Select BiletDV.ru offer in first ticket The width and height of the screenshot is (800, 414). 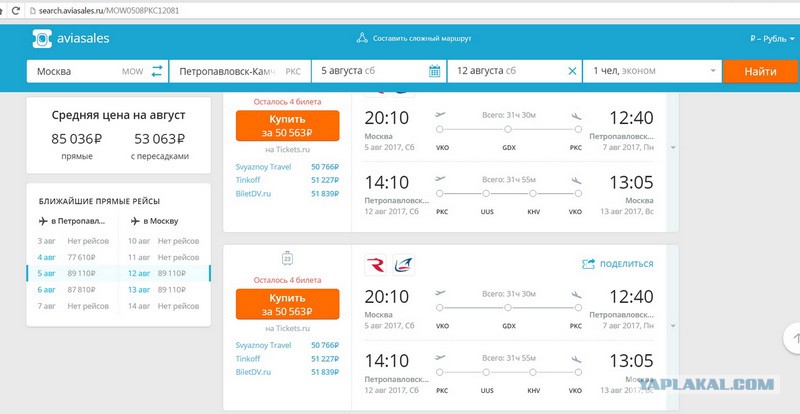coord(287,193)
